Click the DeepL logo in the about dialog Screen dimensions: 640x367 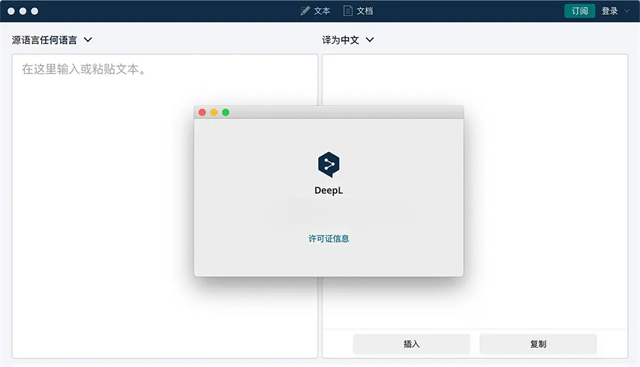329,165
